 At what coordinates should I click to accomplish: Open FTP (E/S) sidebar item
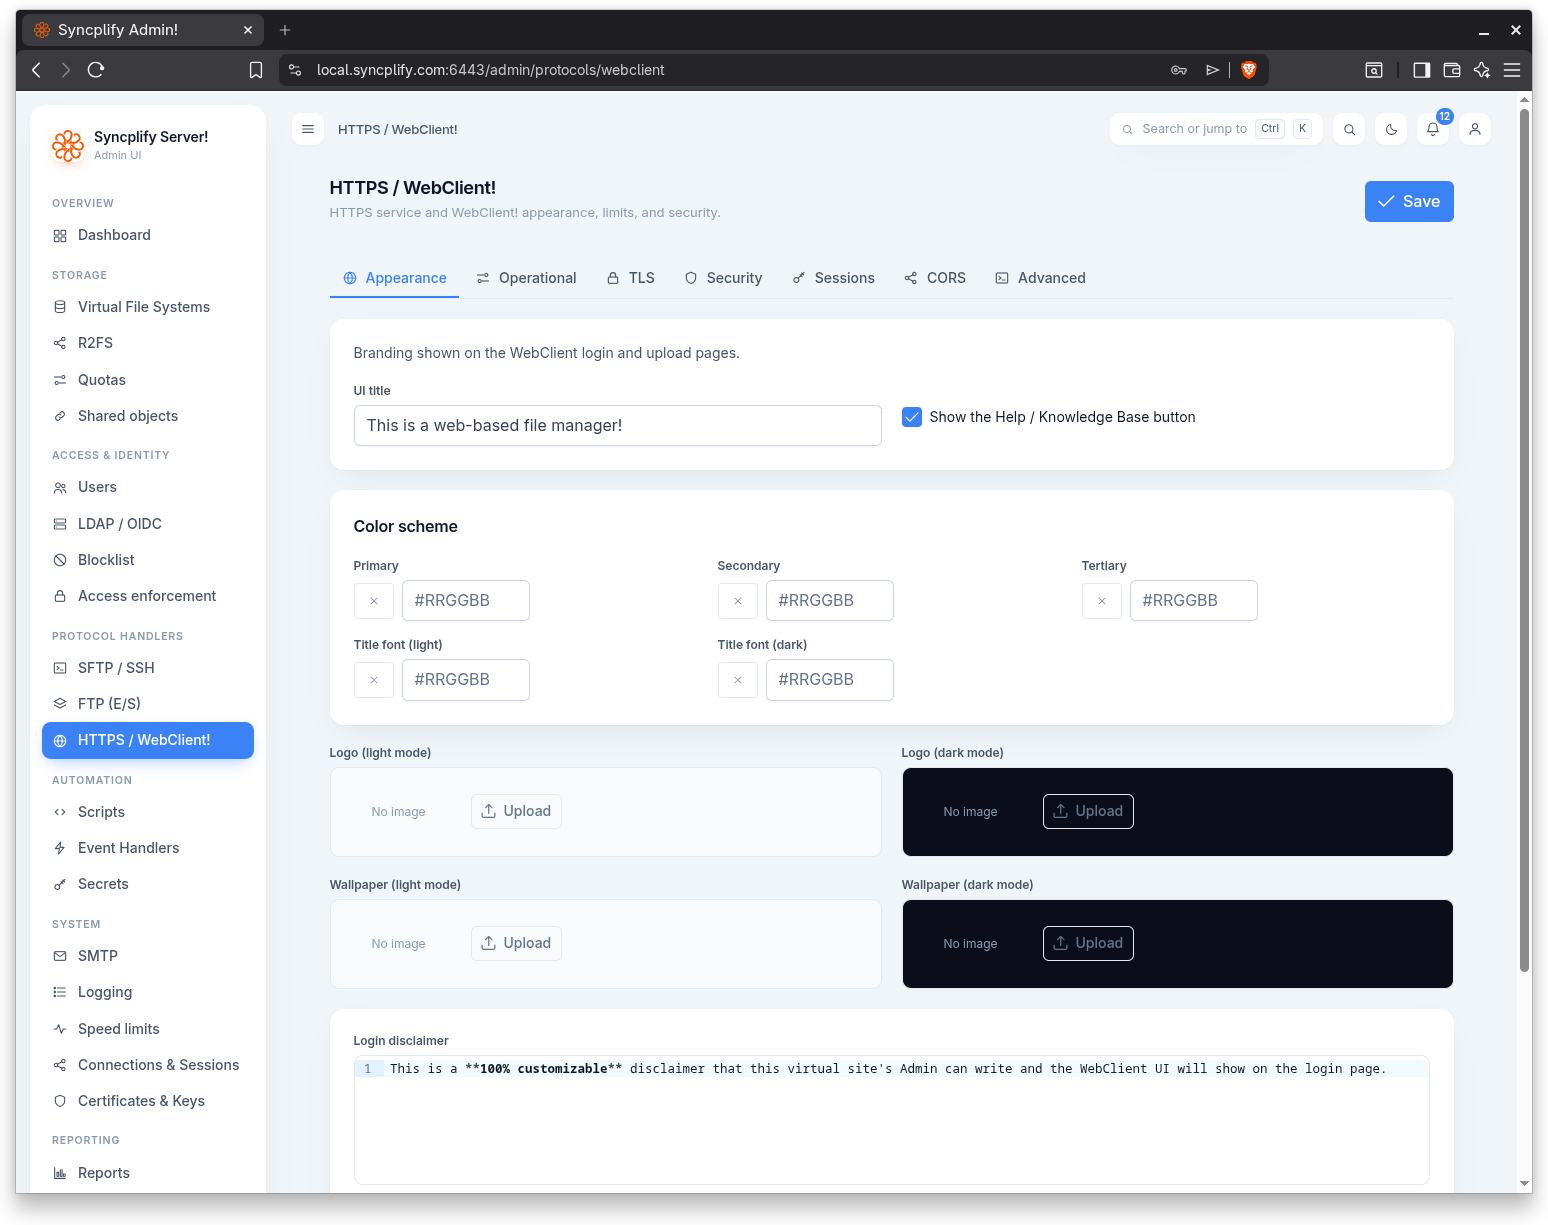[x=148, y=704]
